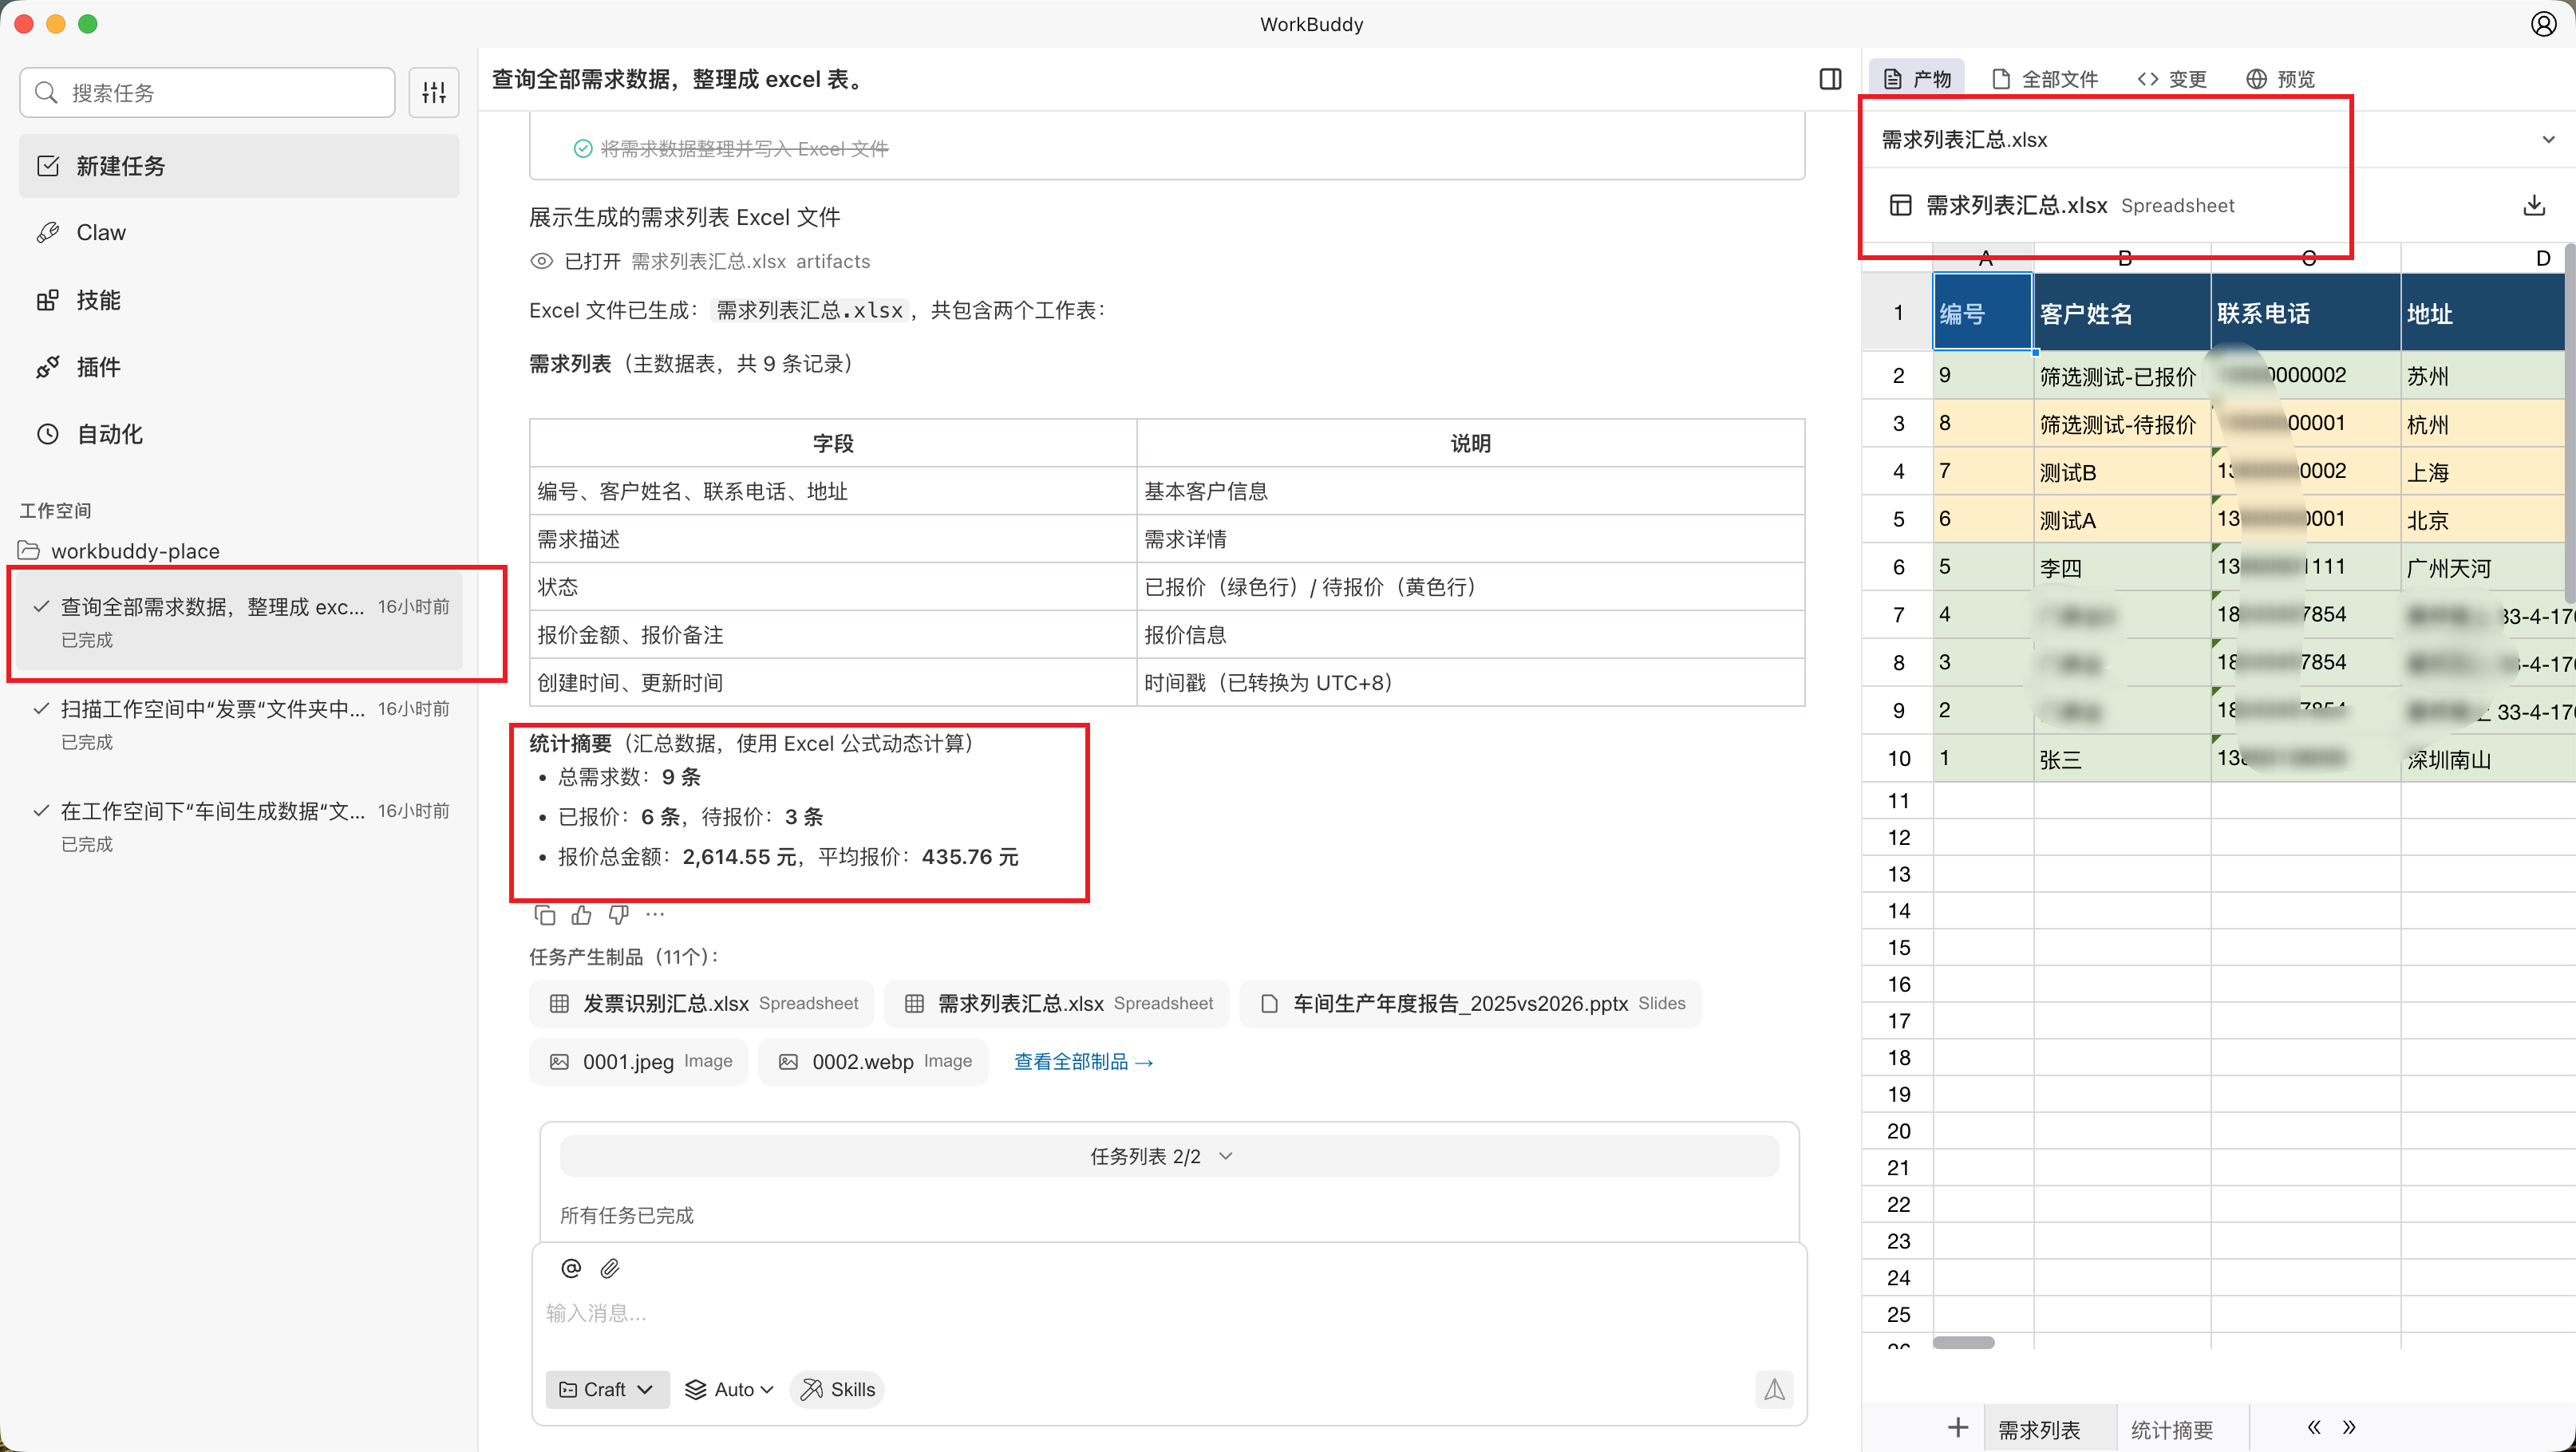The width and height of the screenshot is (2576, 1452).
Task: Download the 需求列表汇总.xlsx spreadsheet
Action: coord(2535,204)
